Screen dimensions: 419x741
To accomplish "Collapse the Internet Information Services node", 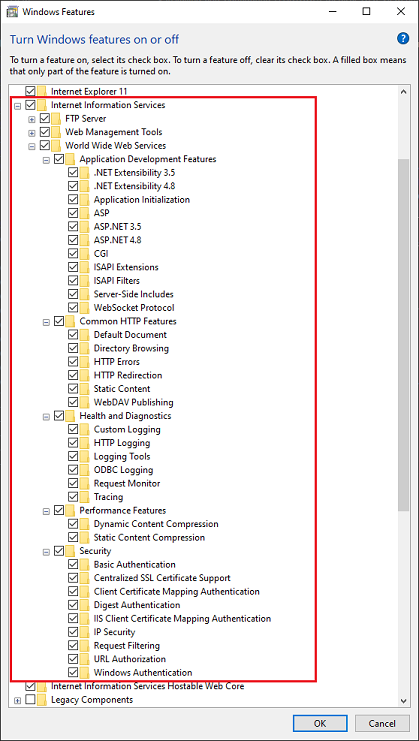I will (x=18, y=106).
